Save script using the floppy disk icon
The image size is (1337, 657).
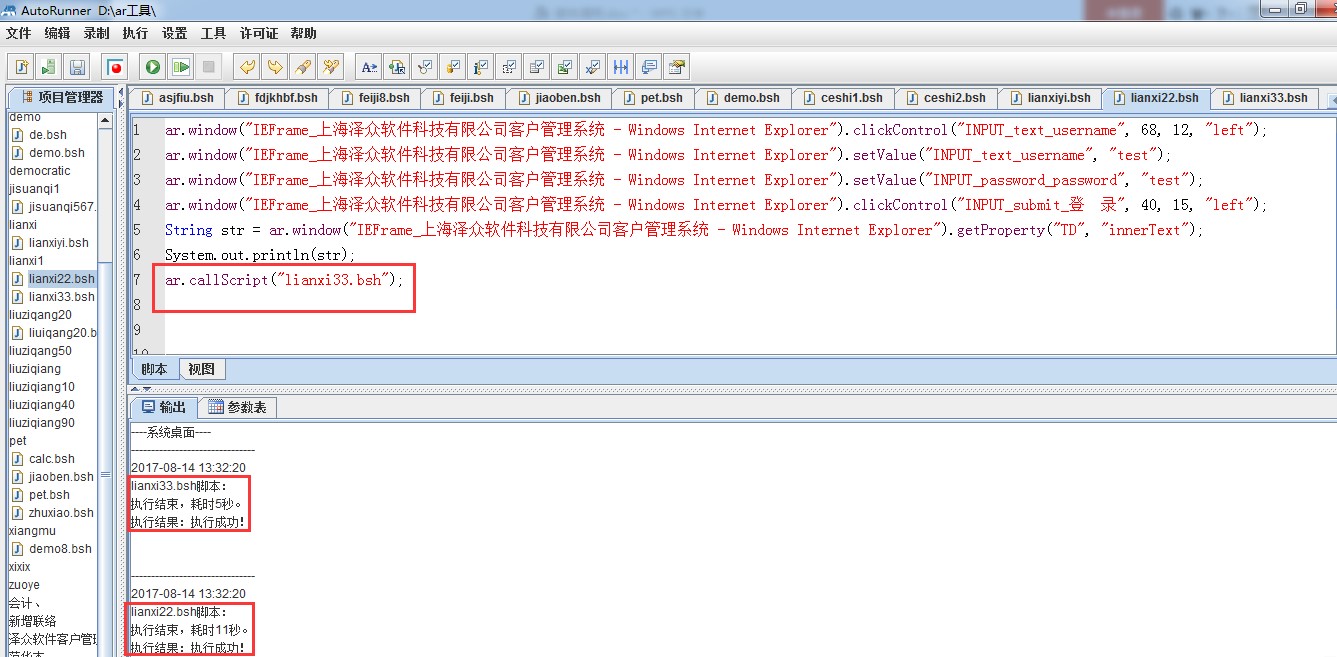pos(77,67)
